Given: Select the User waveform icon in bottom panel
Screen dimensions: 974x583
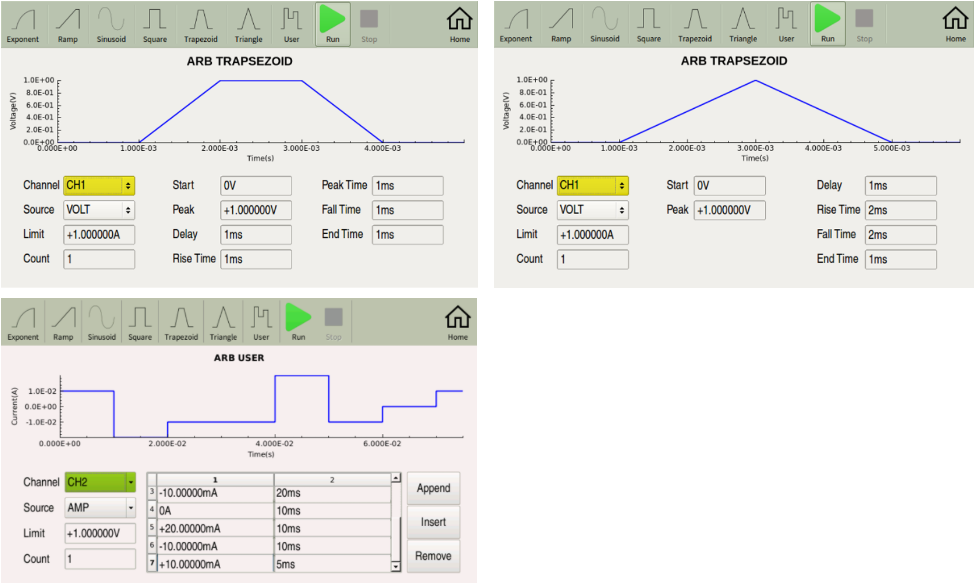Looking at the screenshot, I should tap(262, 323).
